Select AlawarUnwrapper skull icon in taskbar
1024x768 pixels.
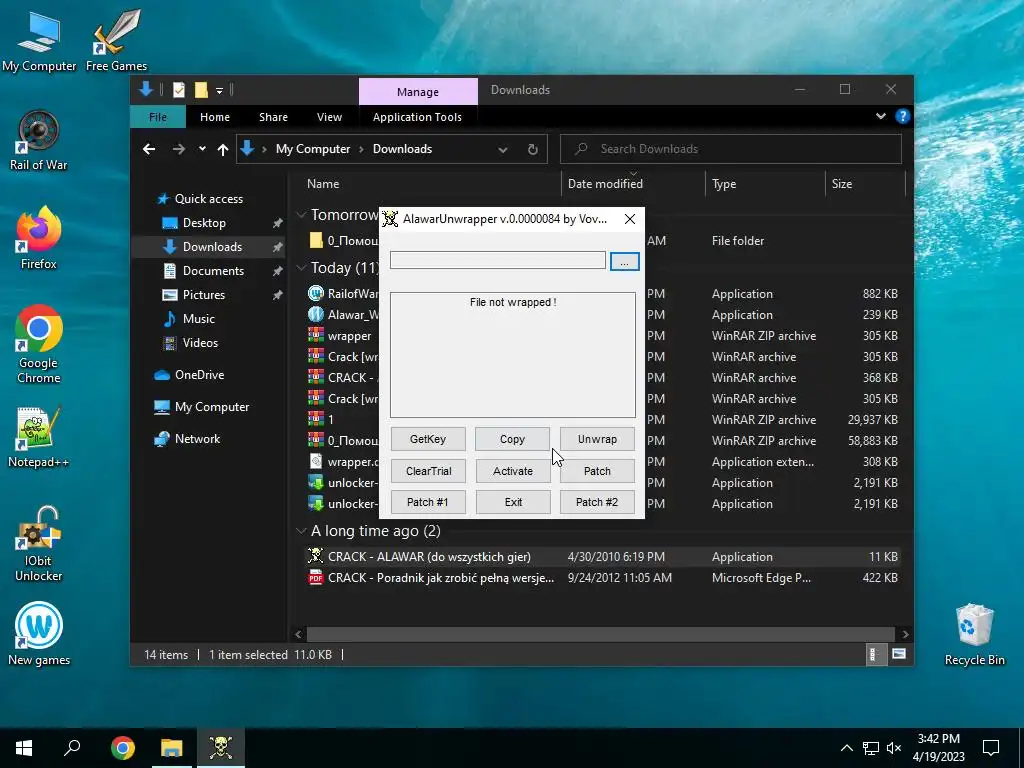click(x=221, y=748)
